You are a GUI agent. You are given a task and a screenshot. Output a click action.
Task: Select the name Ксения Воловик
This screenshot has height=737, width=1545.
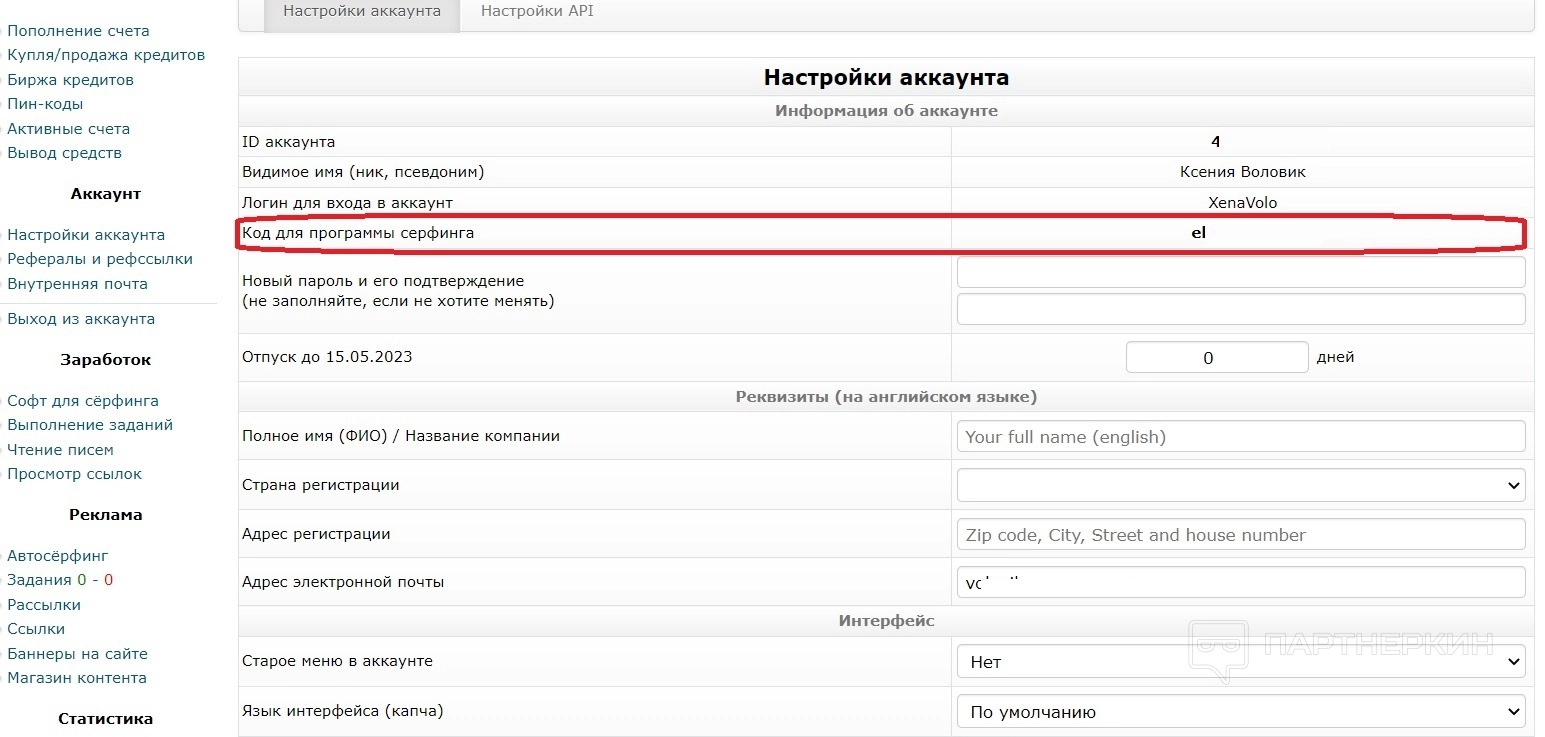[x=1242, y=172]
